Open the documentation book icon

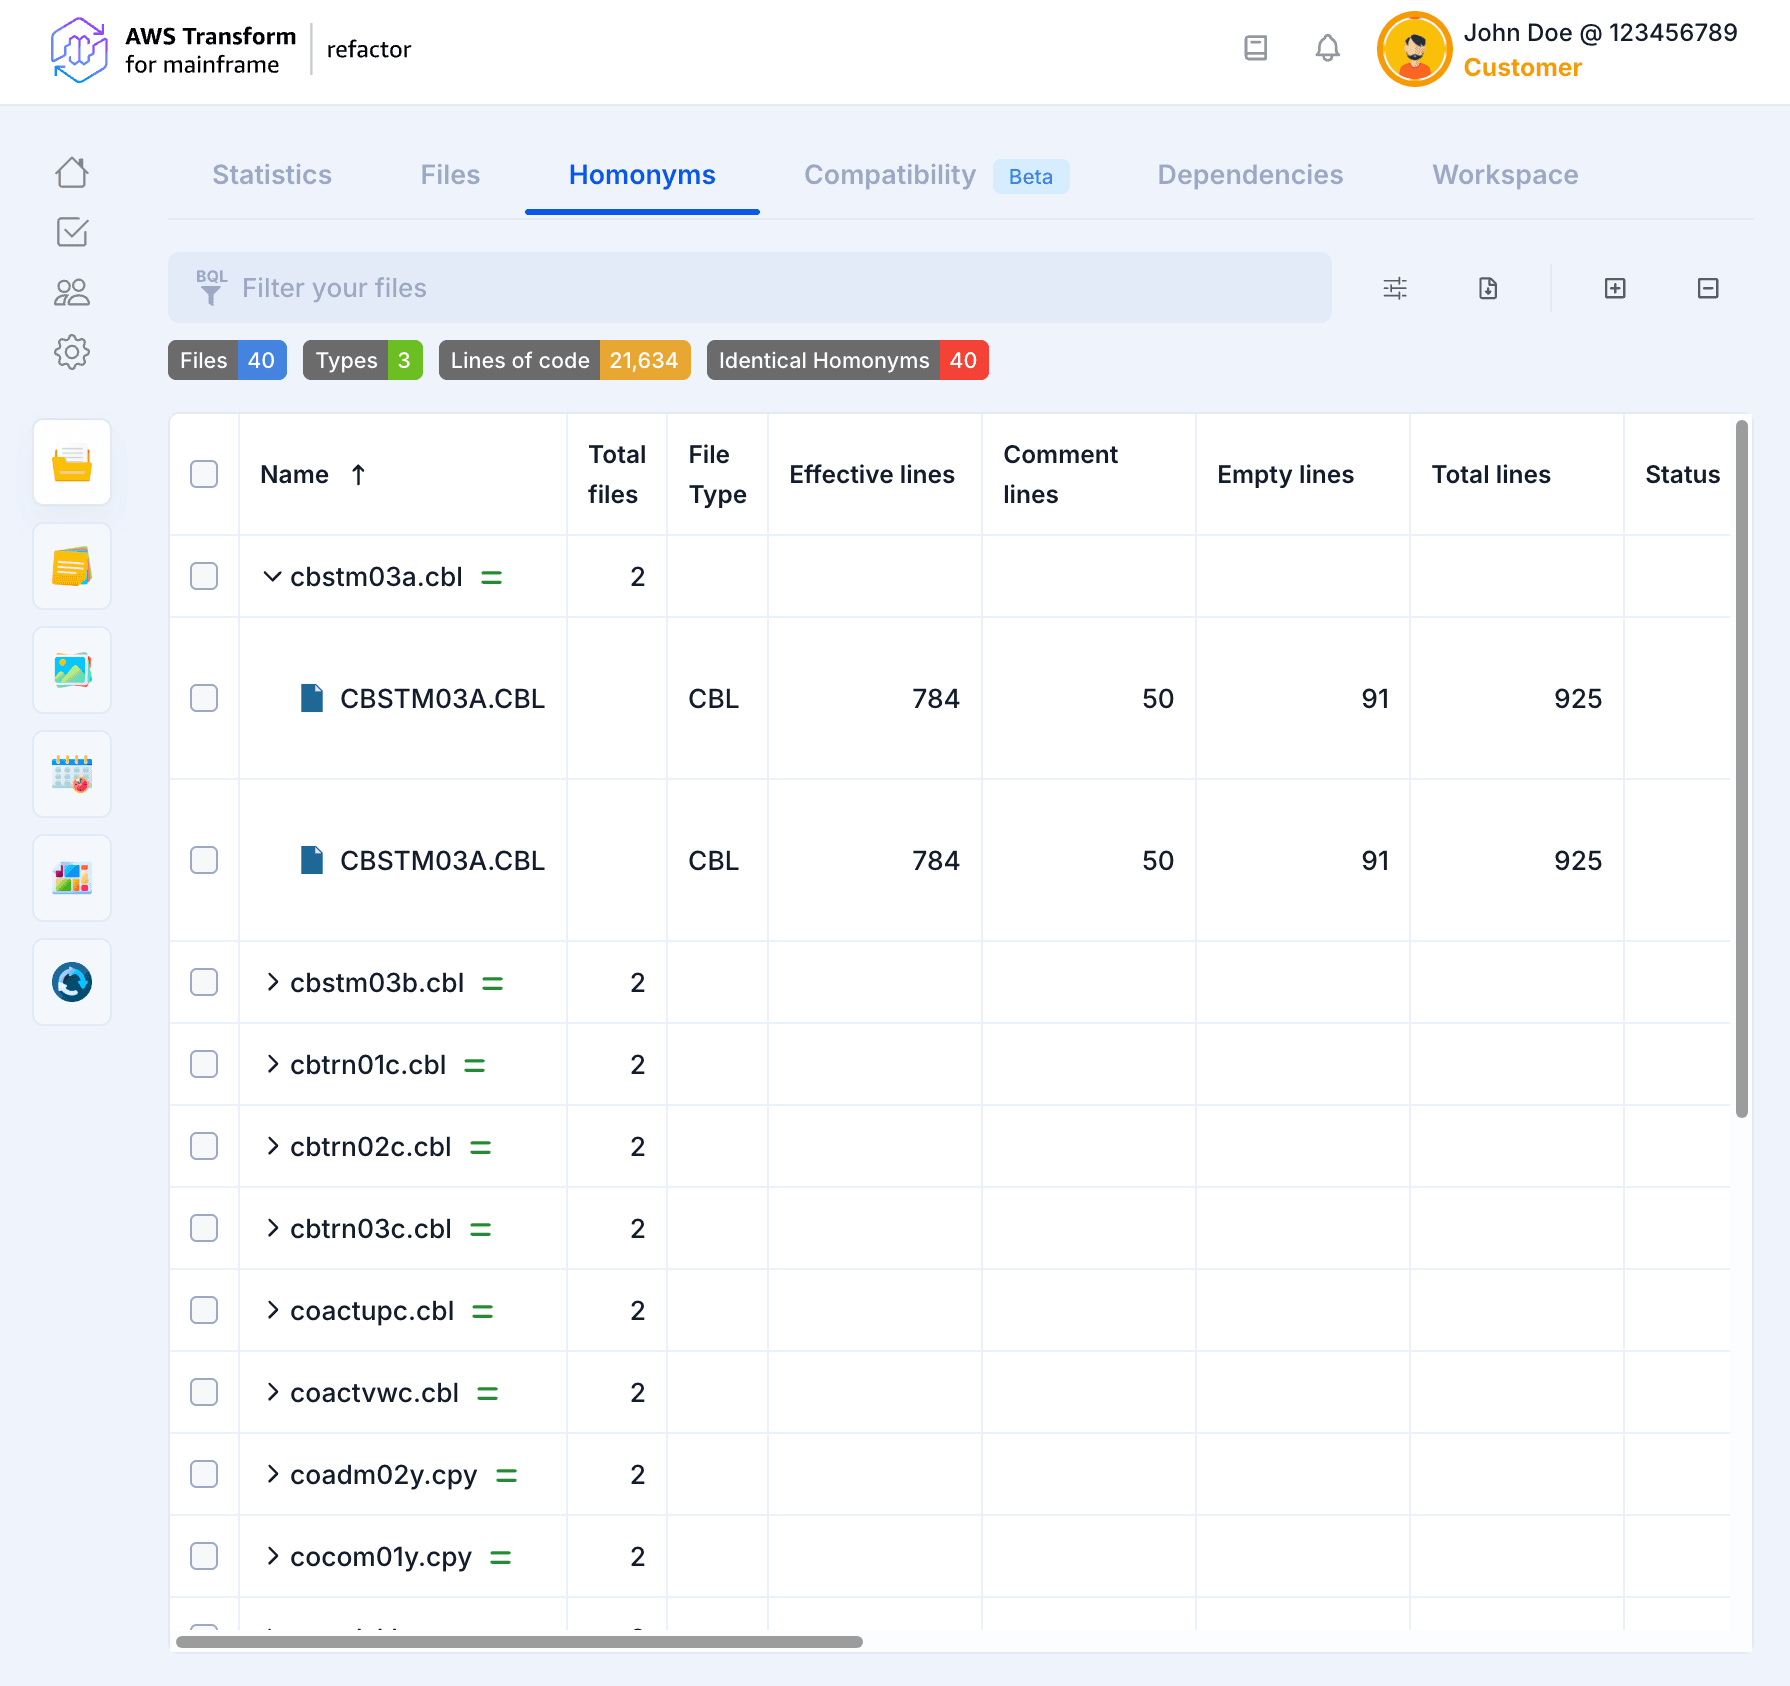[1255, 48]
